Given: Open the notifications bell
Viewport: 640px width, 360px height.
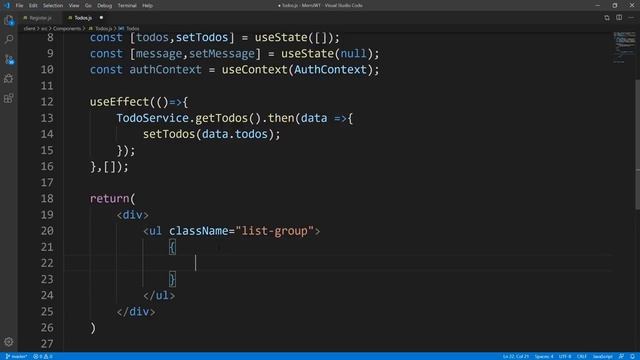Looking at the screenshot, I should pos(632,356).
